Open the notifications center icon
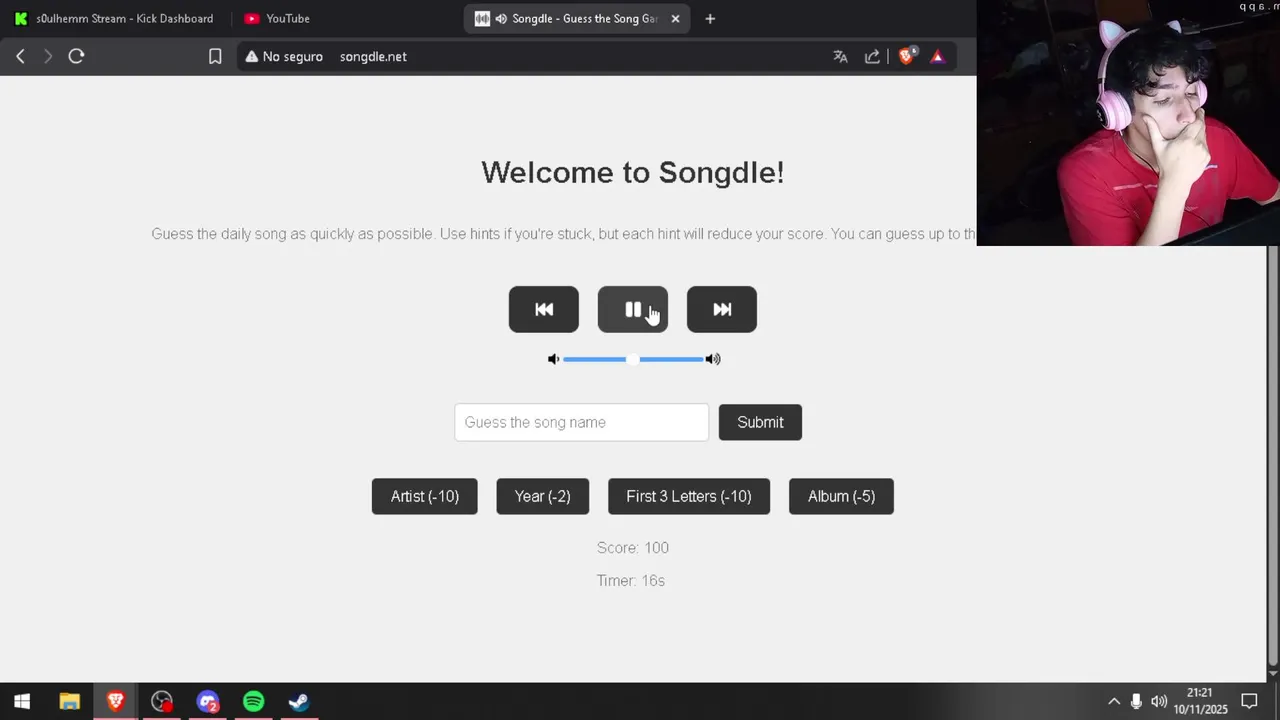The image size is (1280, 720). [x=1249, y=701]
